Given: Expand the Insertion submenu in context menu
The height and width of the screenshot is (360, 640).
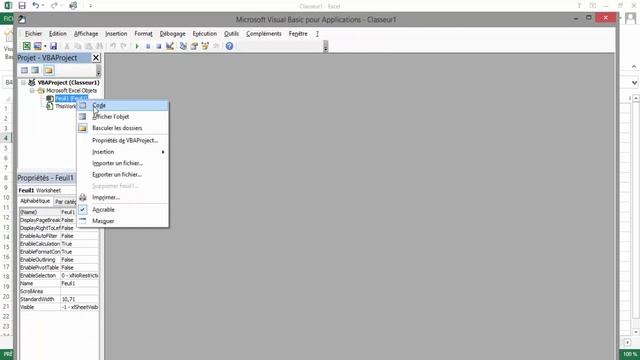Looking at the screenshot, I should [123, 152].
